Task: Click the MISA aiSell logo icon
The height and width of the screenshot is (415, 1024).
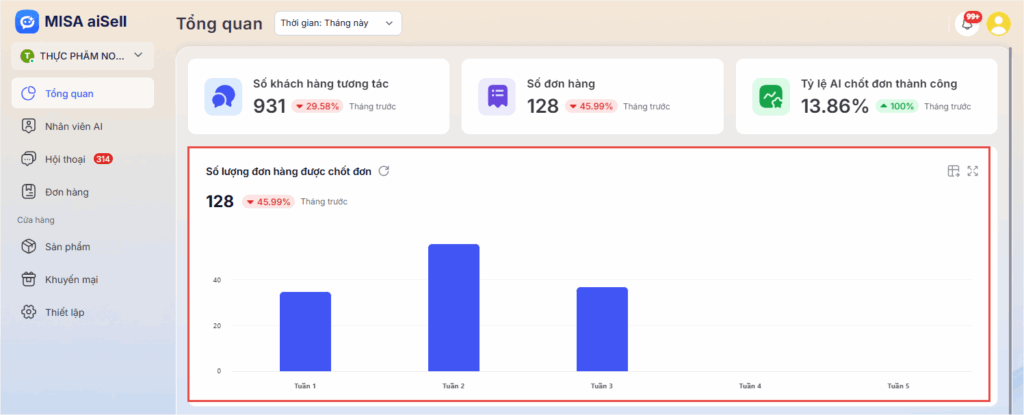Action: [x=28, y=23]
